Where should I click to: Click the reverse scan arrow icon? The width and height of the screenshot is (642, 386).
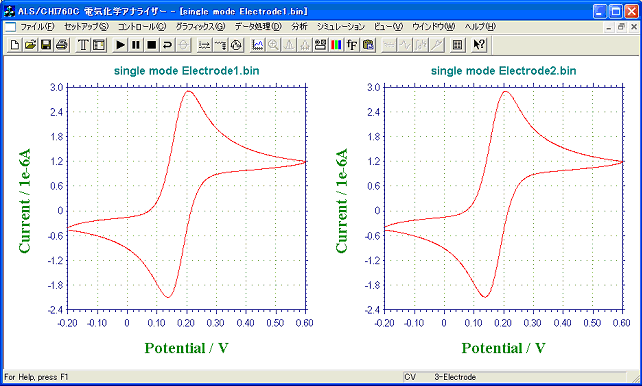coord(167,45)
